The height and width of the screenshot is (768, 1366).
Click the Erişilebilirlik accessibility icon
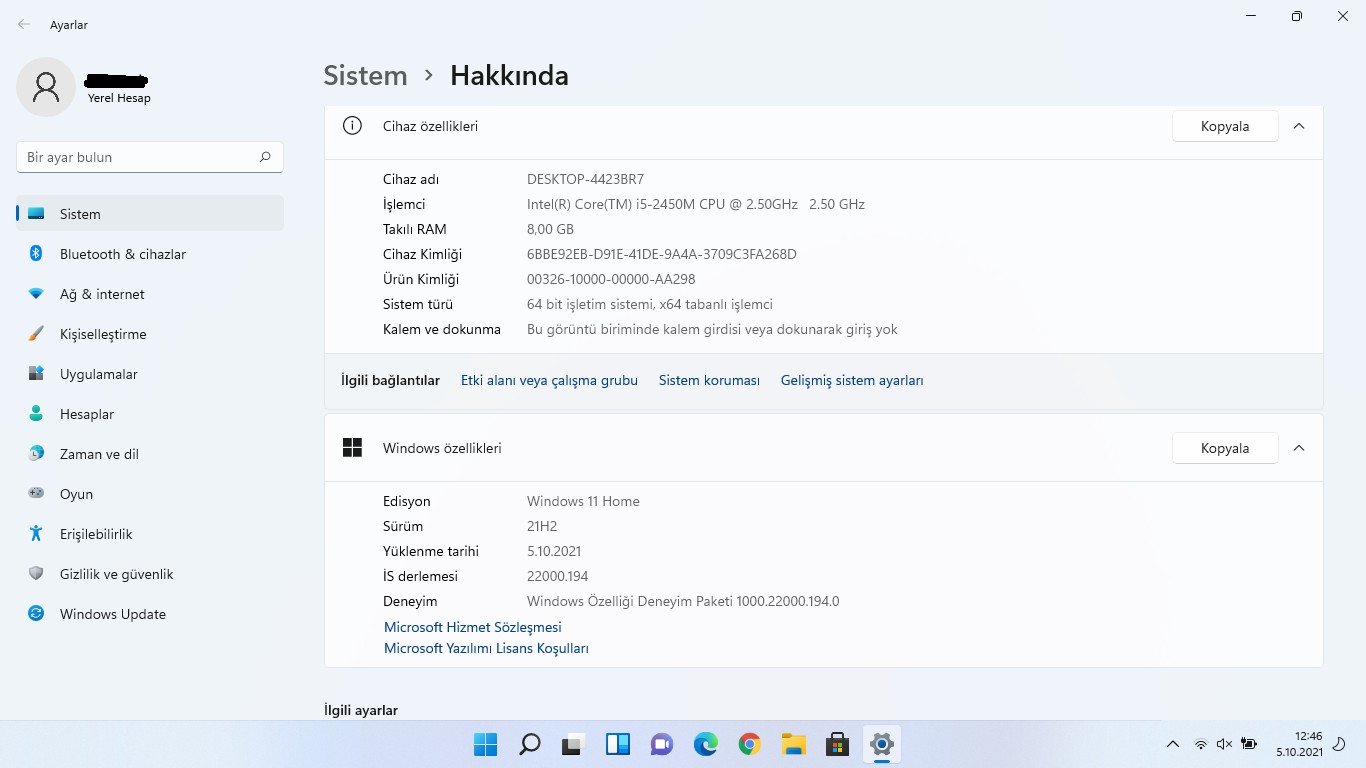[36, 534]
